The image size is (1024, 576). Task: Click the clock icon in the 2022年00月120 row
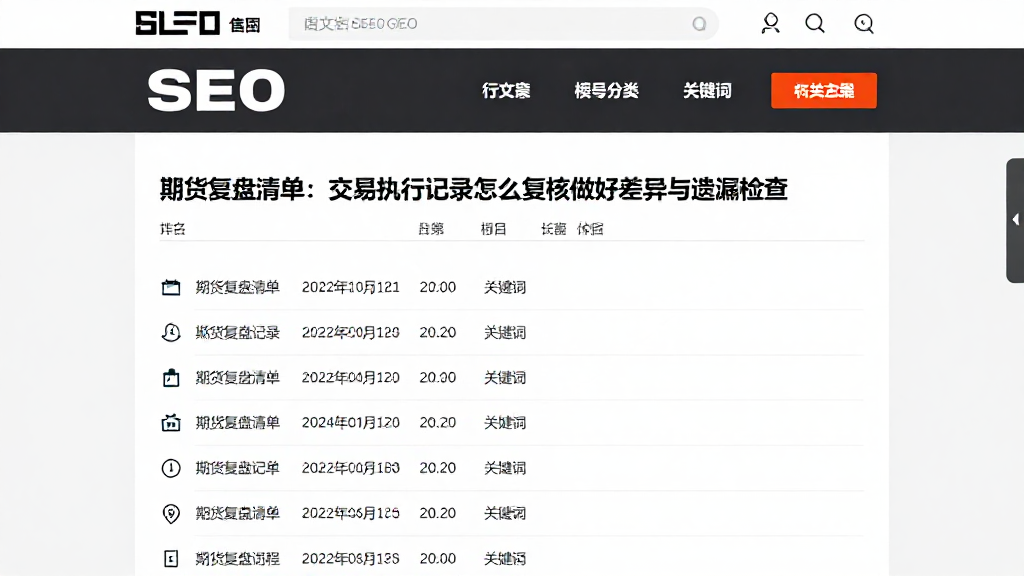(x=171, y=332)
